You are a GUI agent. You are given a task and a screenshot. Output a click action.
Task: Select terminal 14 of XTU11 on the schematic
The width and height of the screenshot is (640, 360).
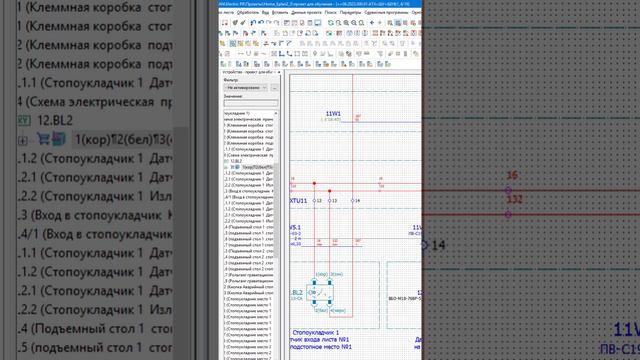353,200
